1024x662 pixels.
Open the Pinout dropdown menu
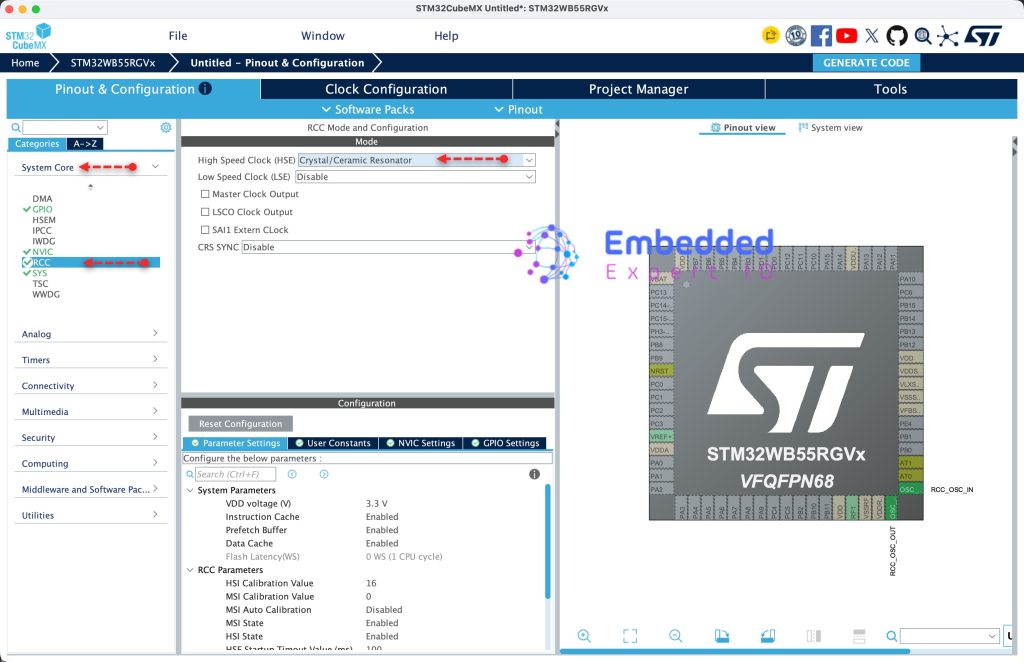[x=518, y=110]
